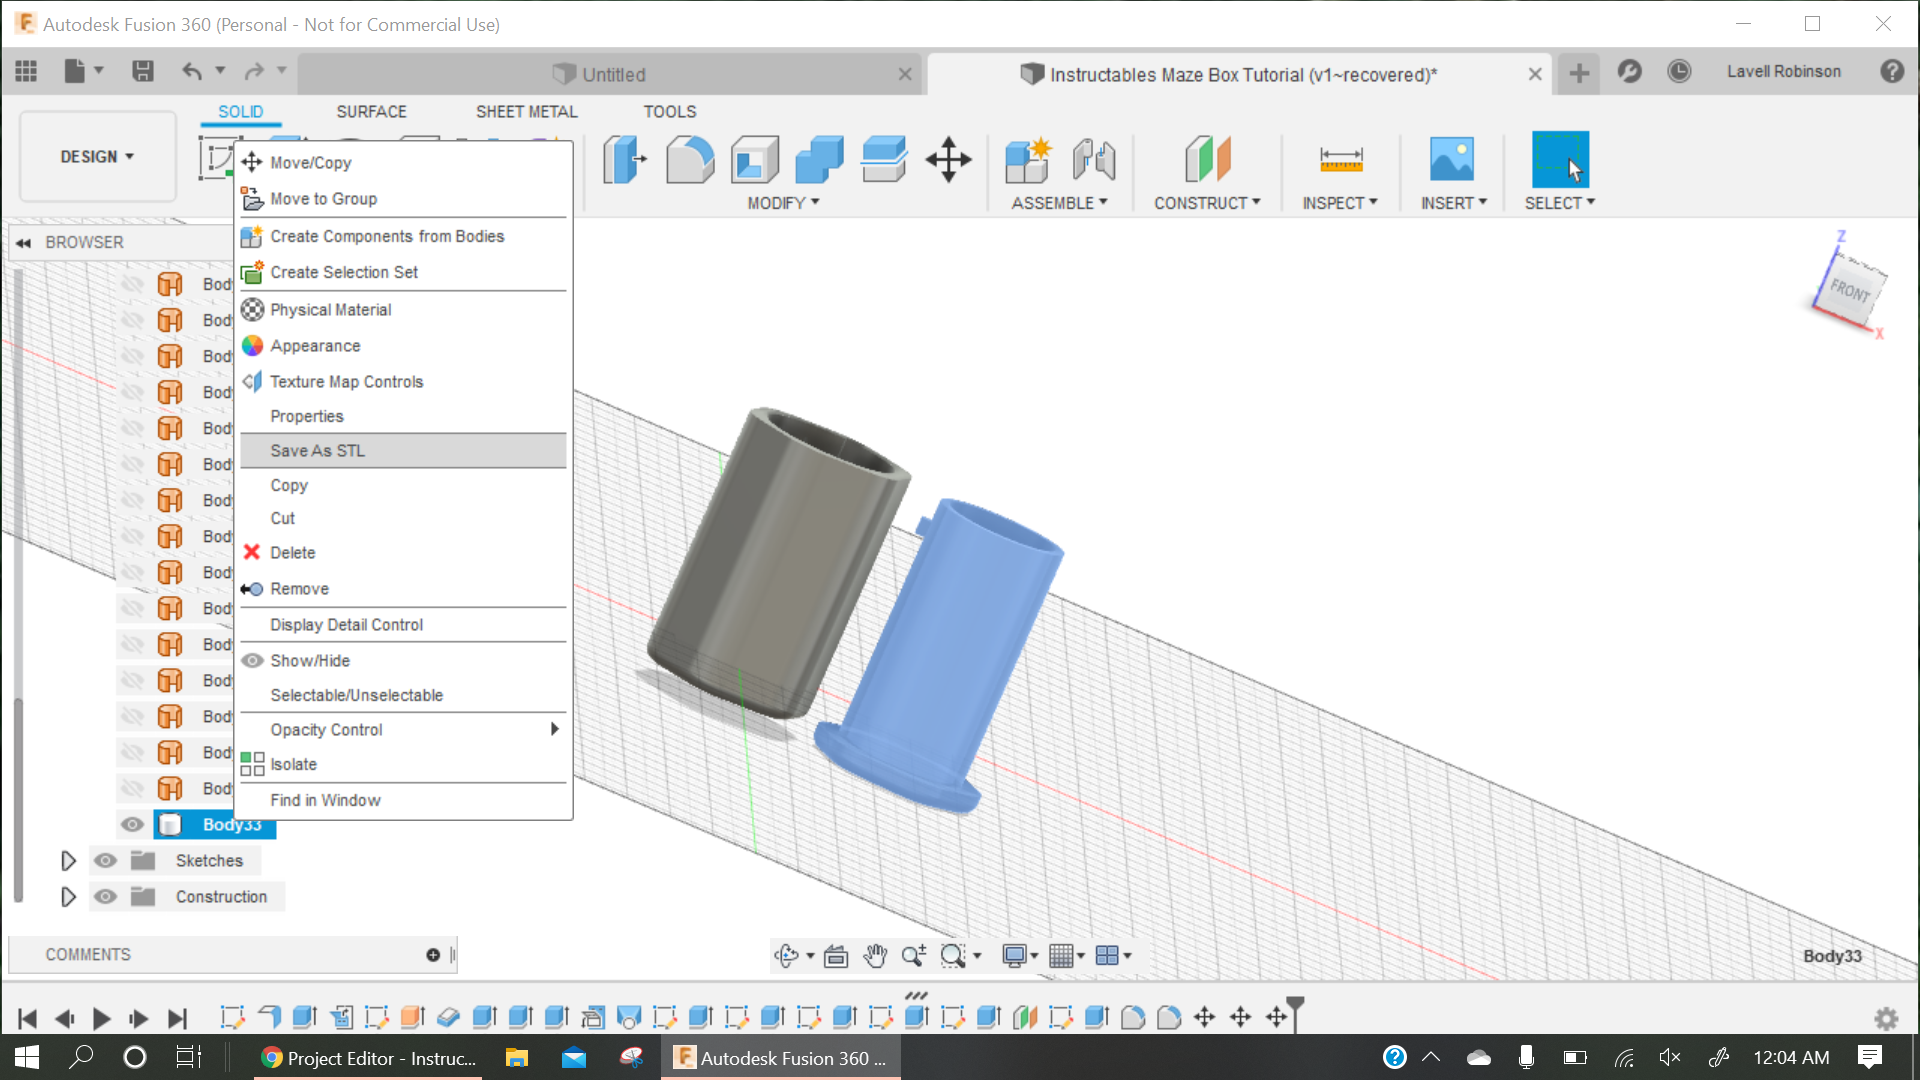Select the Move/Copy tool in toolbar
This screenshot has width=1920, height=1080.
(948, 160)
